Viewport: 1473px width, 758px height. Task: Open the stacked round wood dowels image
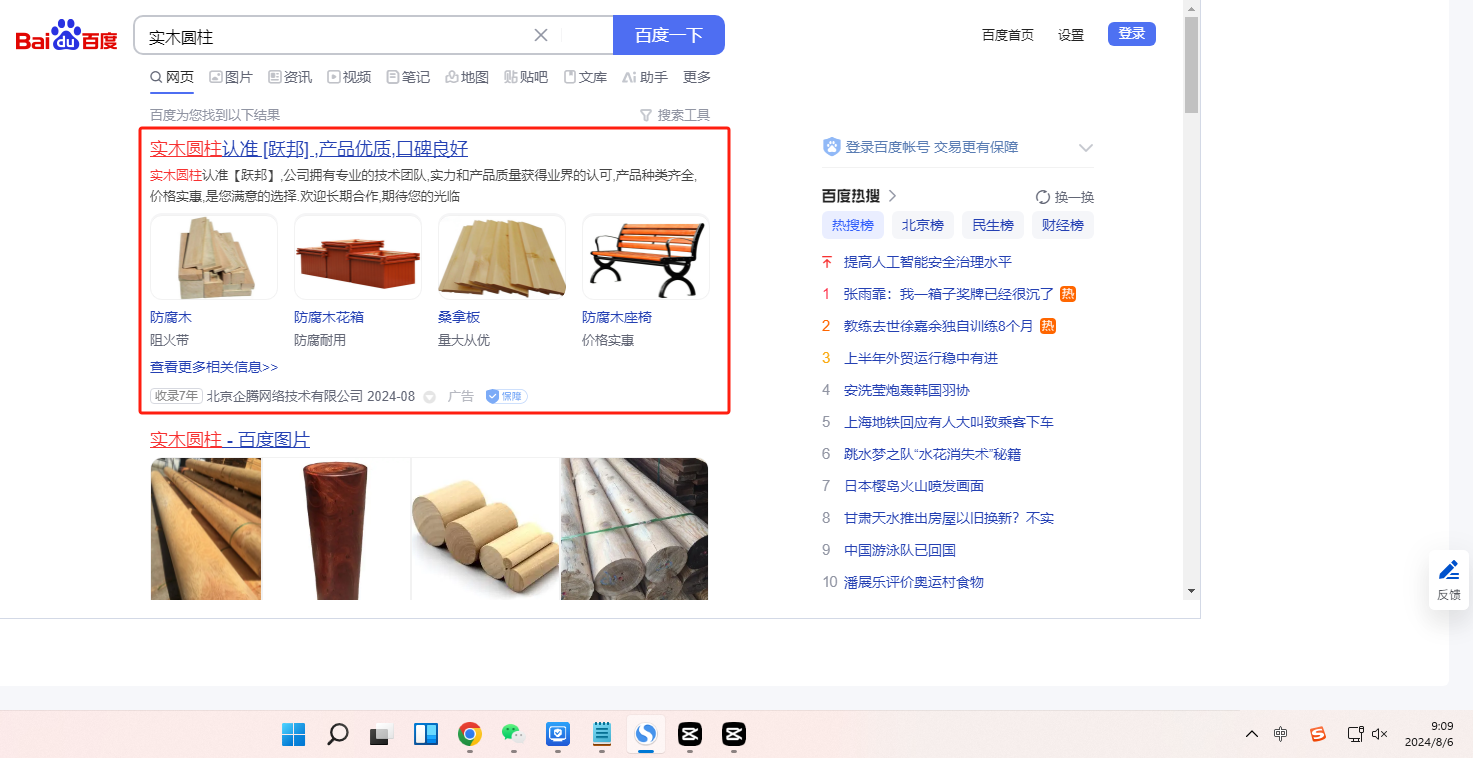(485, 529)
